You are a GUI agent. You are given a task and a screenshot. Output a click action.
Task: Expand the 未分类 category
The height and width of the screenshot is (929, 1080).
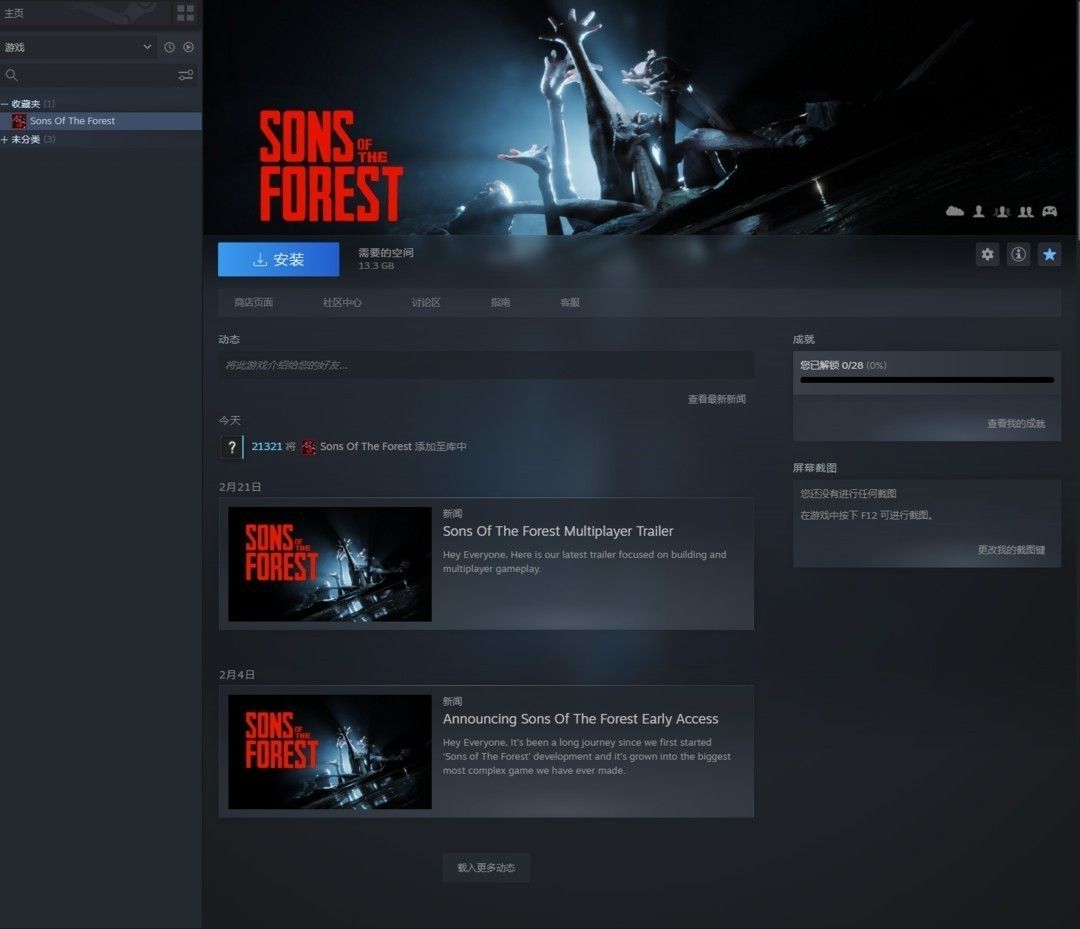[x=5, y=140]
